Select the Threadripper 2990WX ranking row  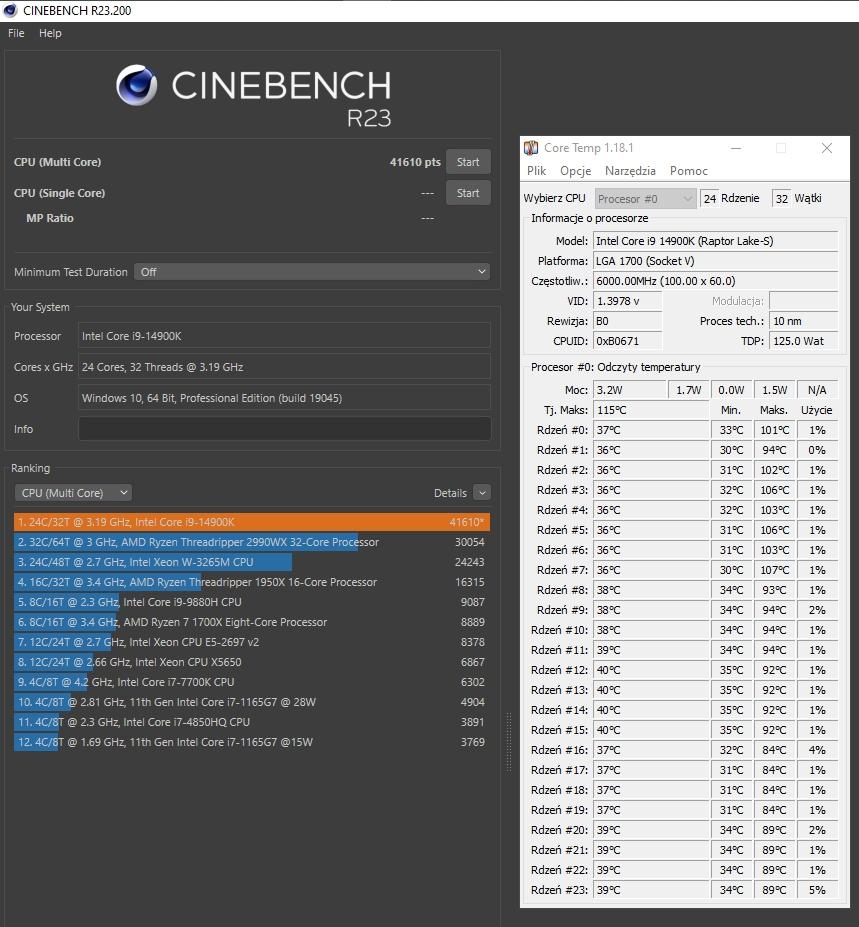point(250,542)
